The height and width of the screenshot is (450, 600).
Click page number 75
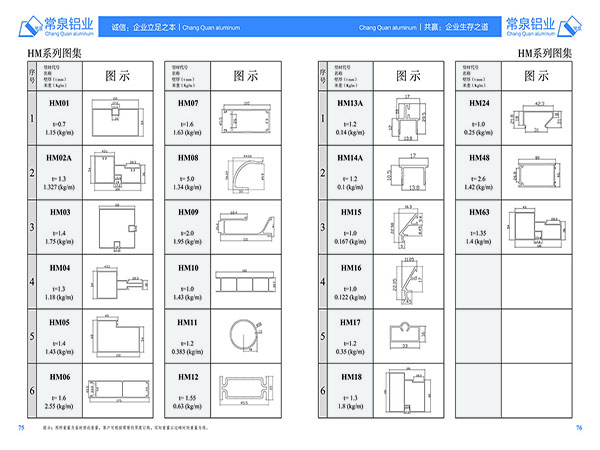pyautogui.click(x=21, y=428)
